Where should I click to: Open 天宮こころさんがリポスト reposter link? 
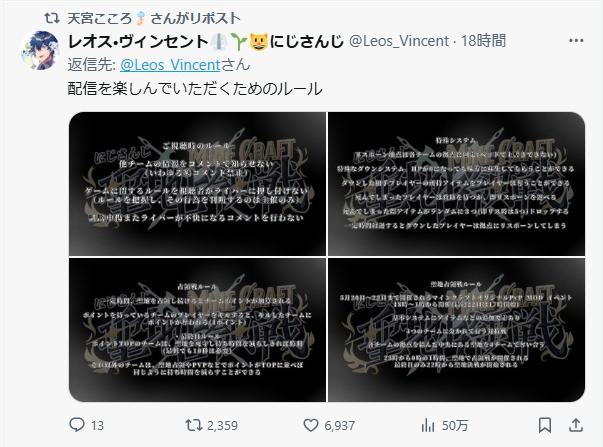pos(154,18)
